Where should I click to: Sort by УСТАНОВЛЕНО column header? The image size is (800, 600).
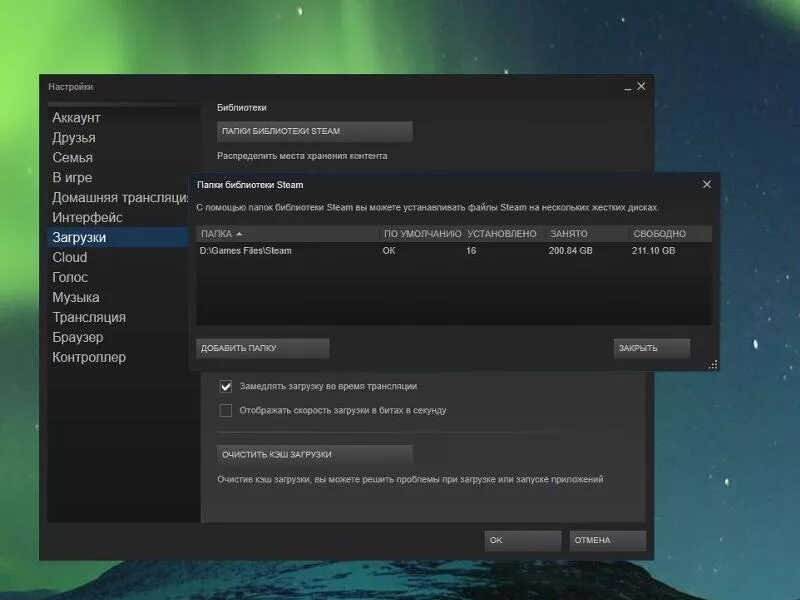click(502, 234)
